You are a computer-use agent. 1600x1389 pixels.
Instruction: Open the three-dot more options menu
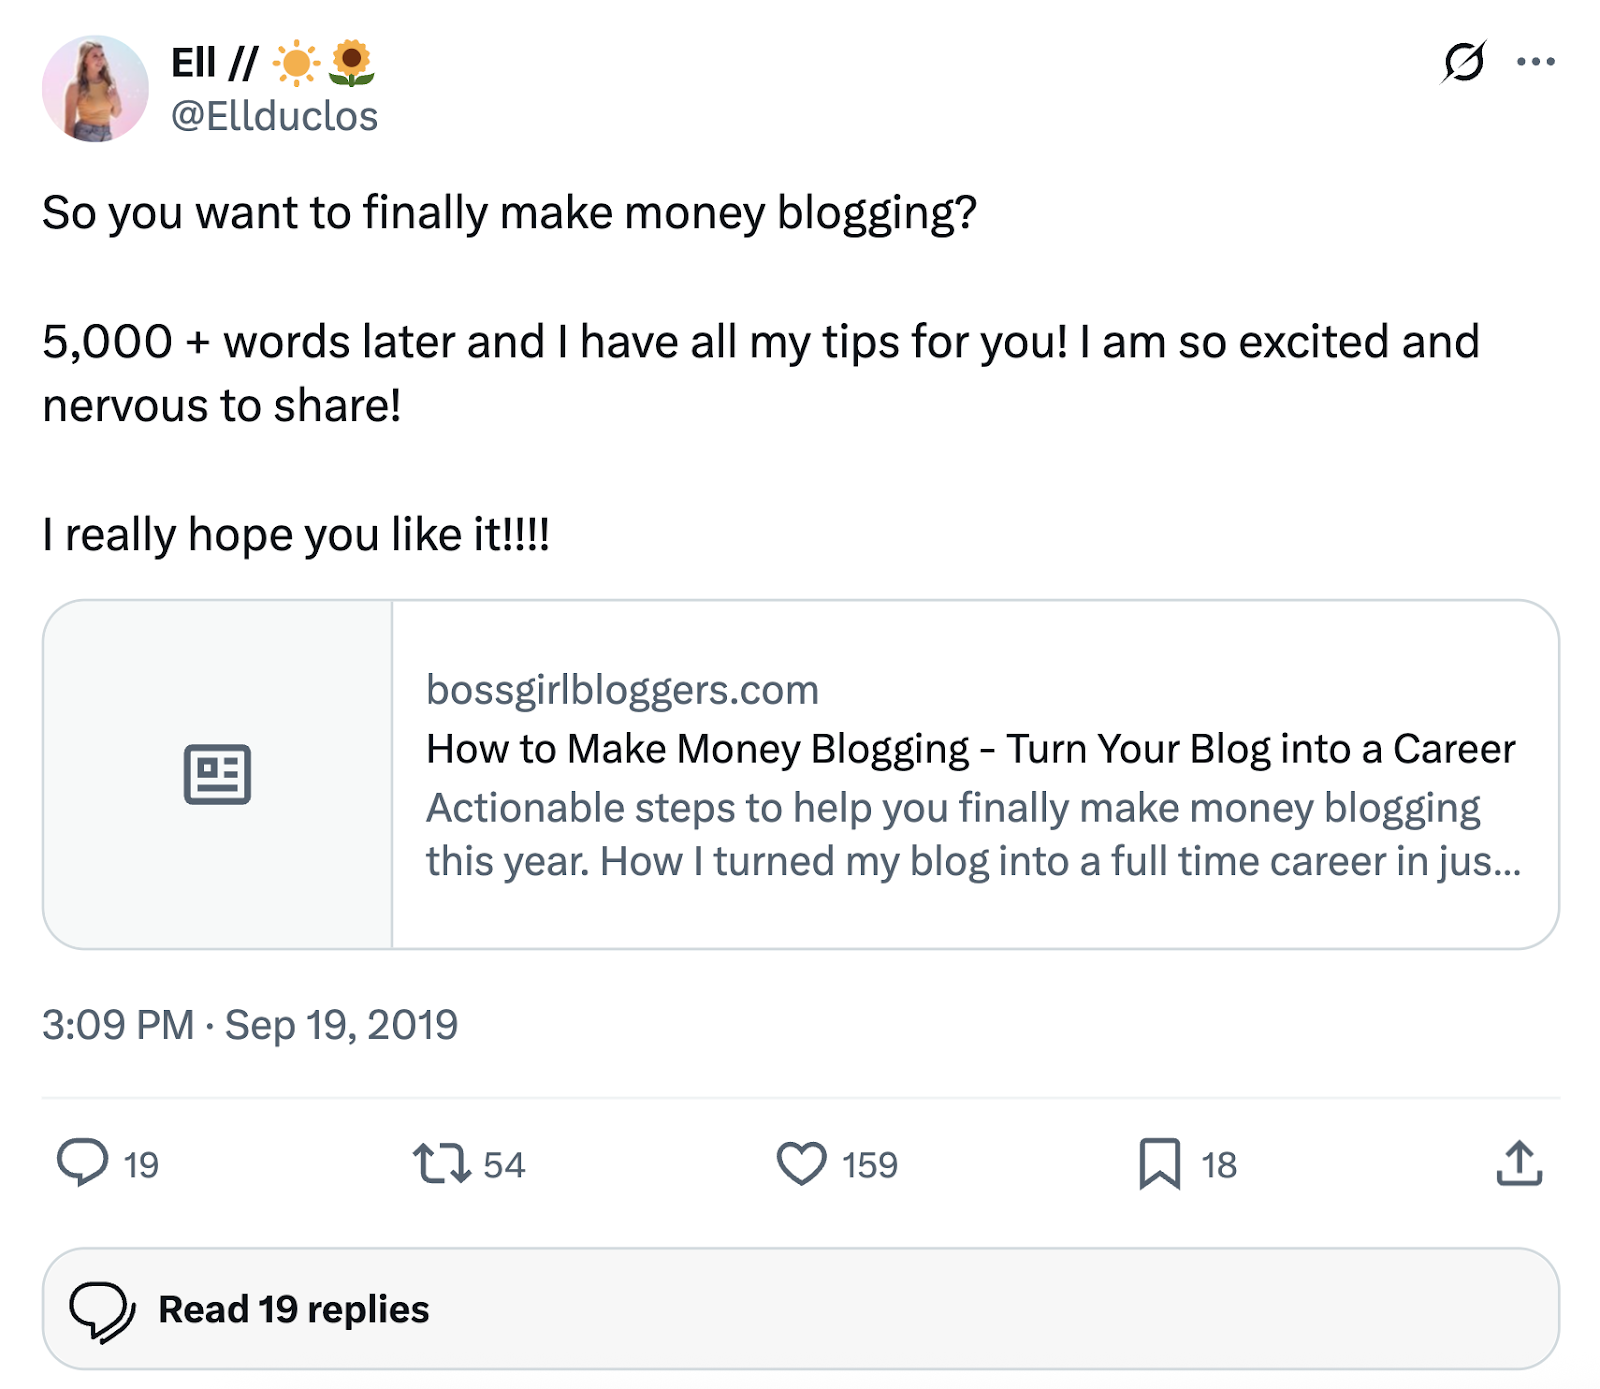(x=1537, y=62)
